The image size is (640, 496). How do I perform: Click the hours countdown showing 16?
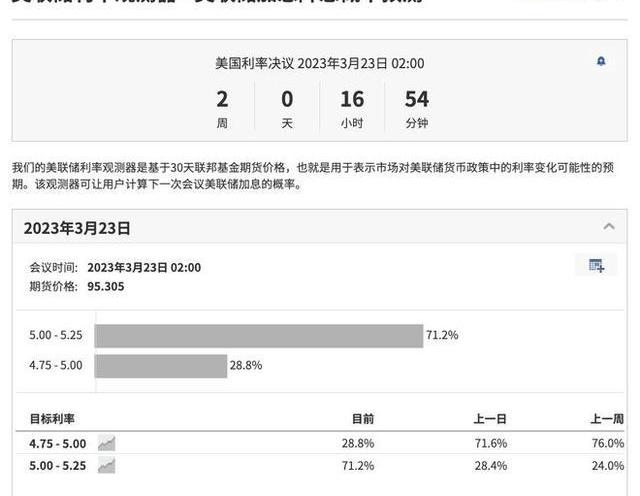pyautogui.click(x=352, y=99)
